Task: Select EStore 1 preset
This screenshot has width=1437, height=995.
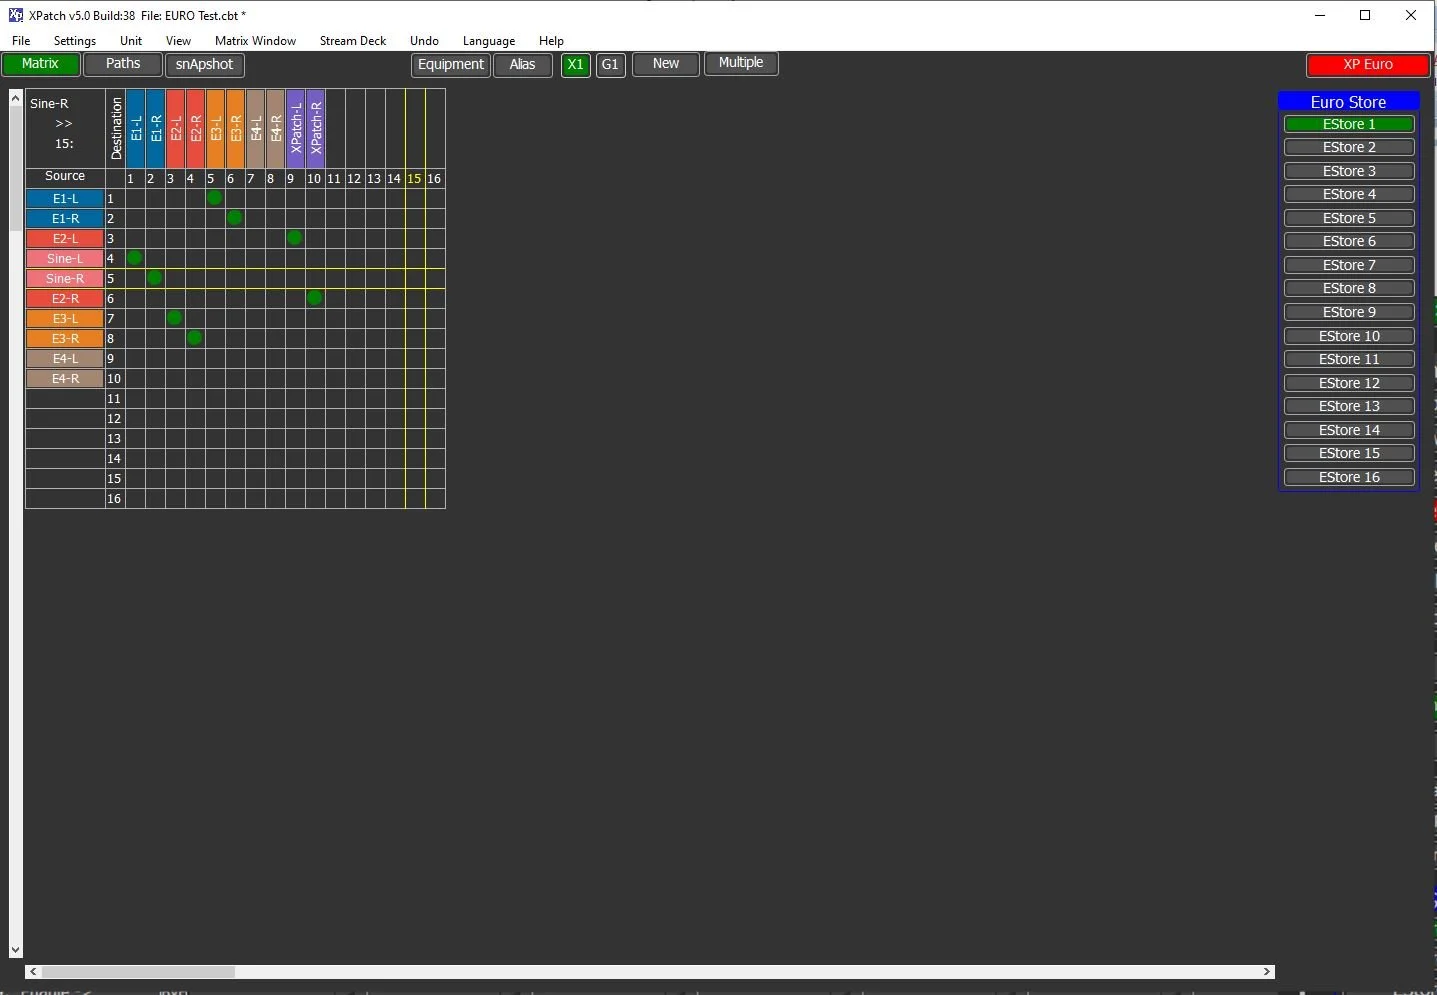Action: [1349, 124]
